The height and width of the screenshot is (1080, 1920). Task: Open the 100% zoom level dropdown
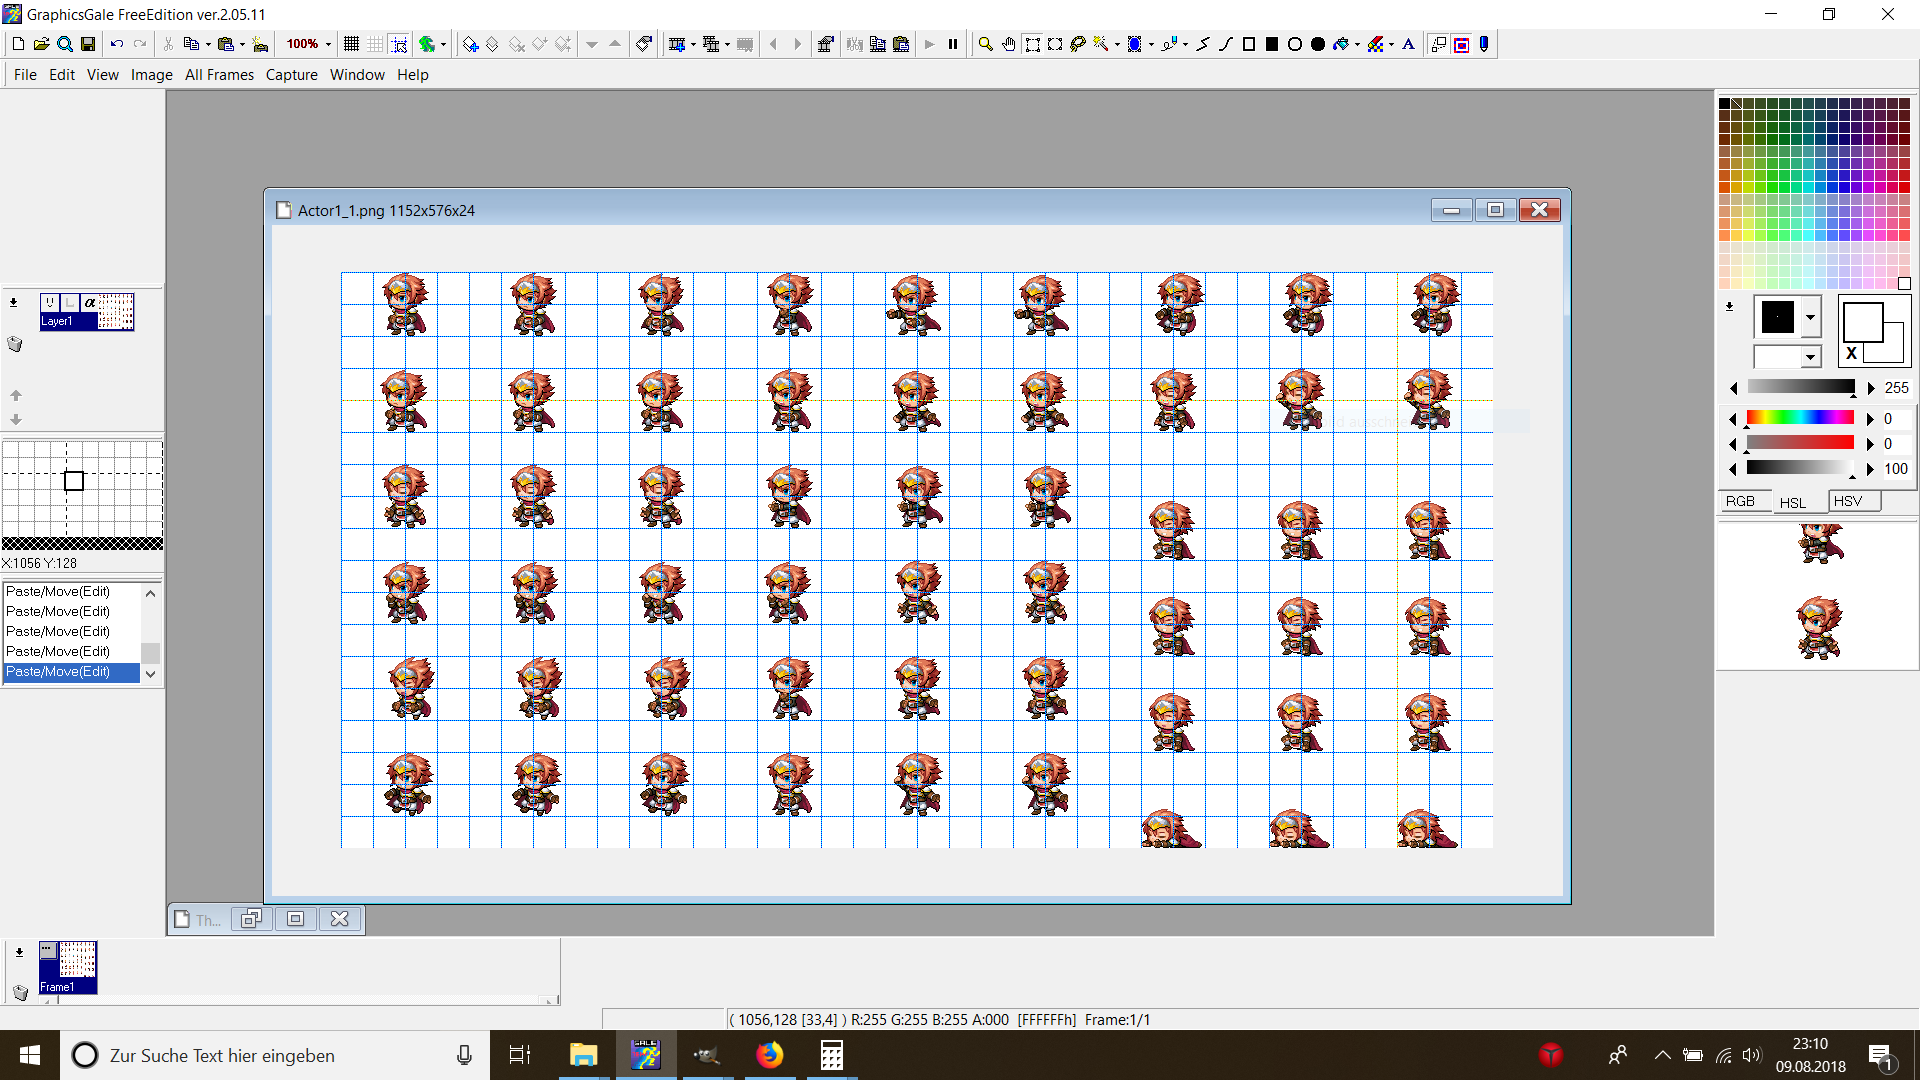[328, 44]
